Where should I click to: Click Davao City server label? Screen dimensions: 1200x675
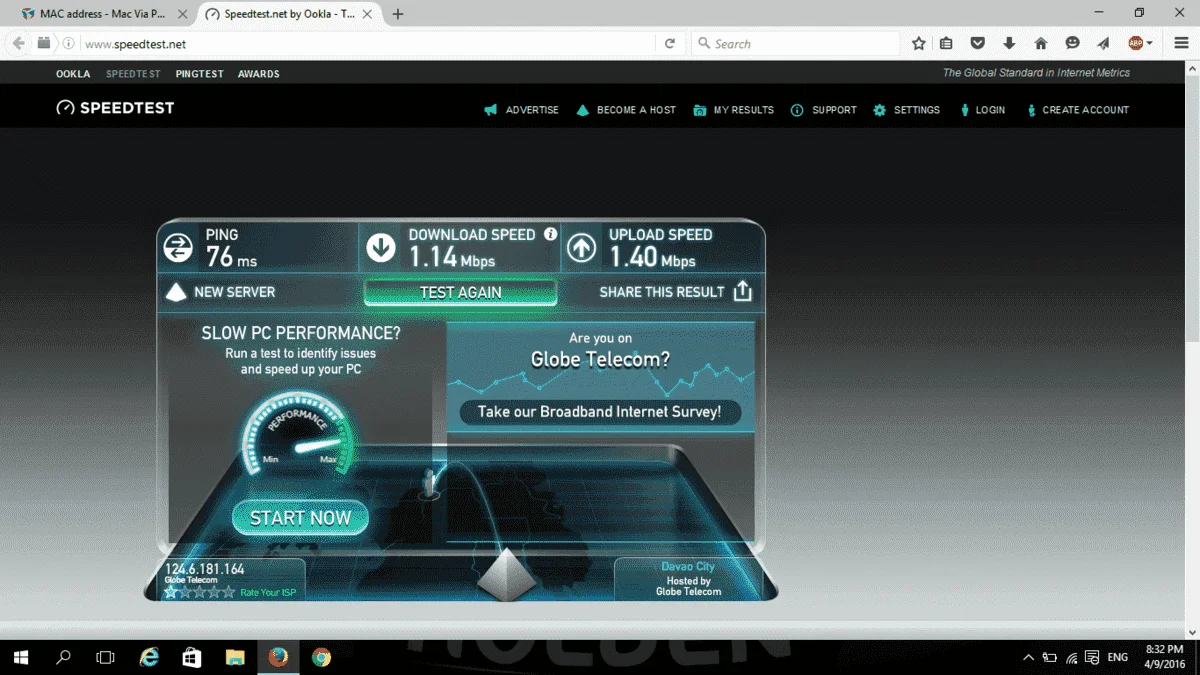[688, 567]
